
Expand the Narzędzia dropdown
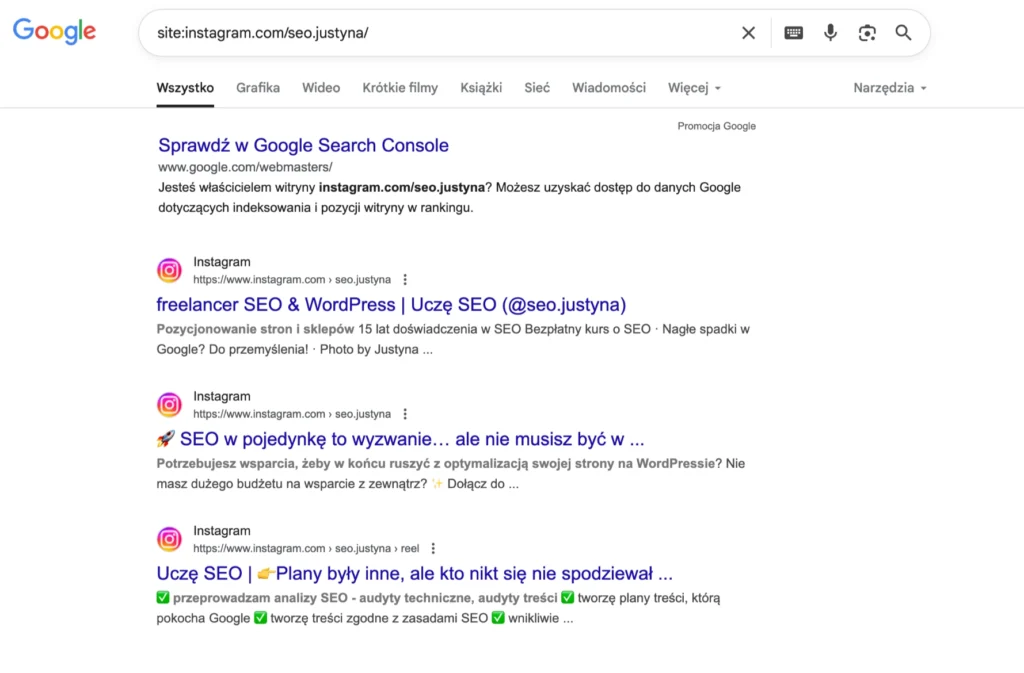(889, 88)
